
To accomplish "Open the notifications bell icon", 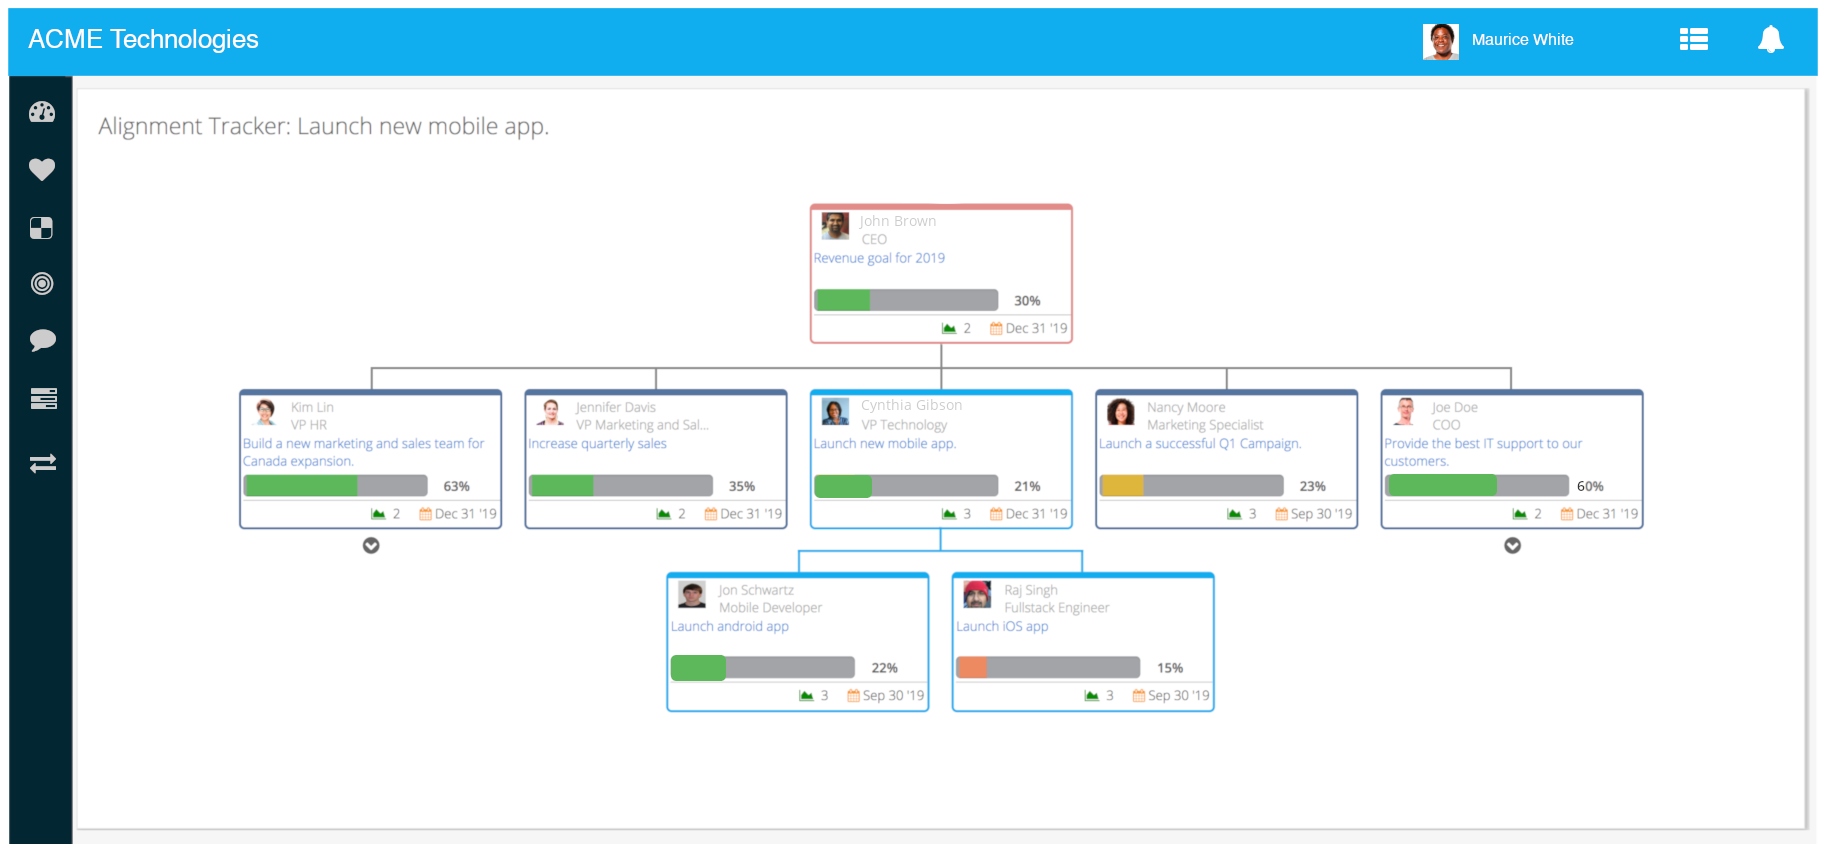I will pyautogui.click(x=1771, y=39).
